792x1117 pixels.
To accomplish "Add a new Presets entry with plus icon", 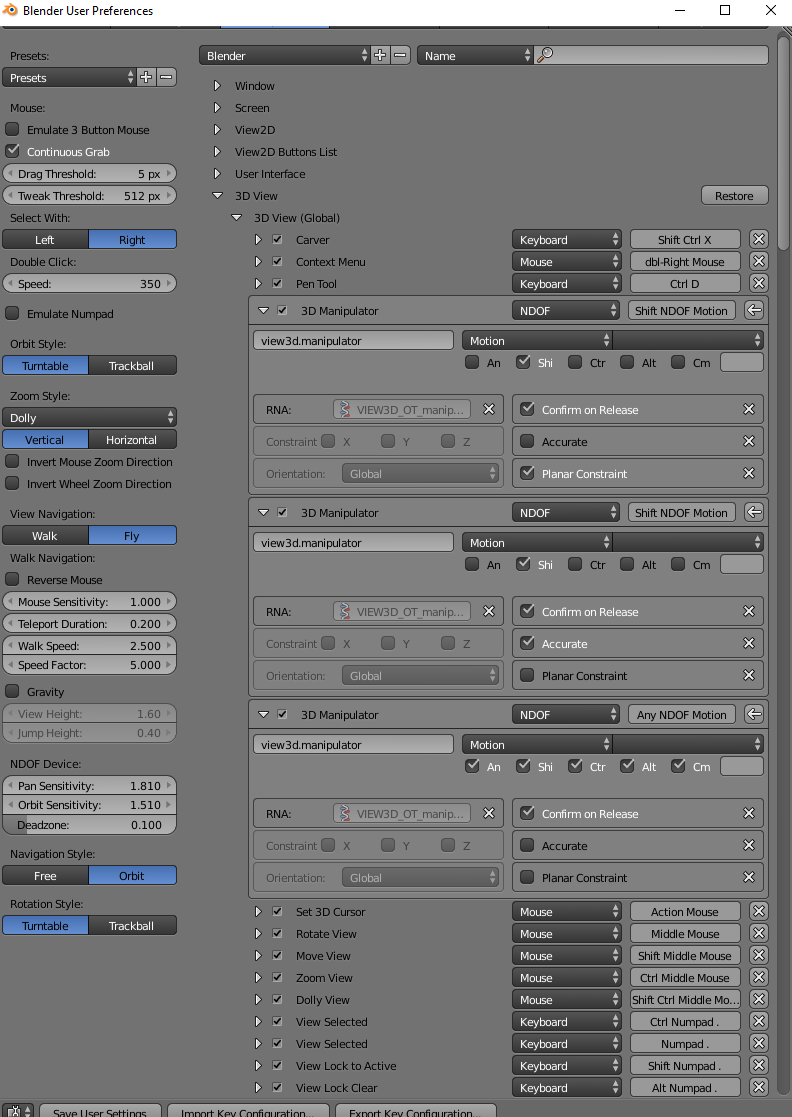I will 146,78.
